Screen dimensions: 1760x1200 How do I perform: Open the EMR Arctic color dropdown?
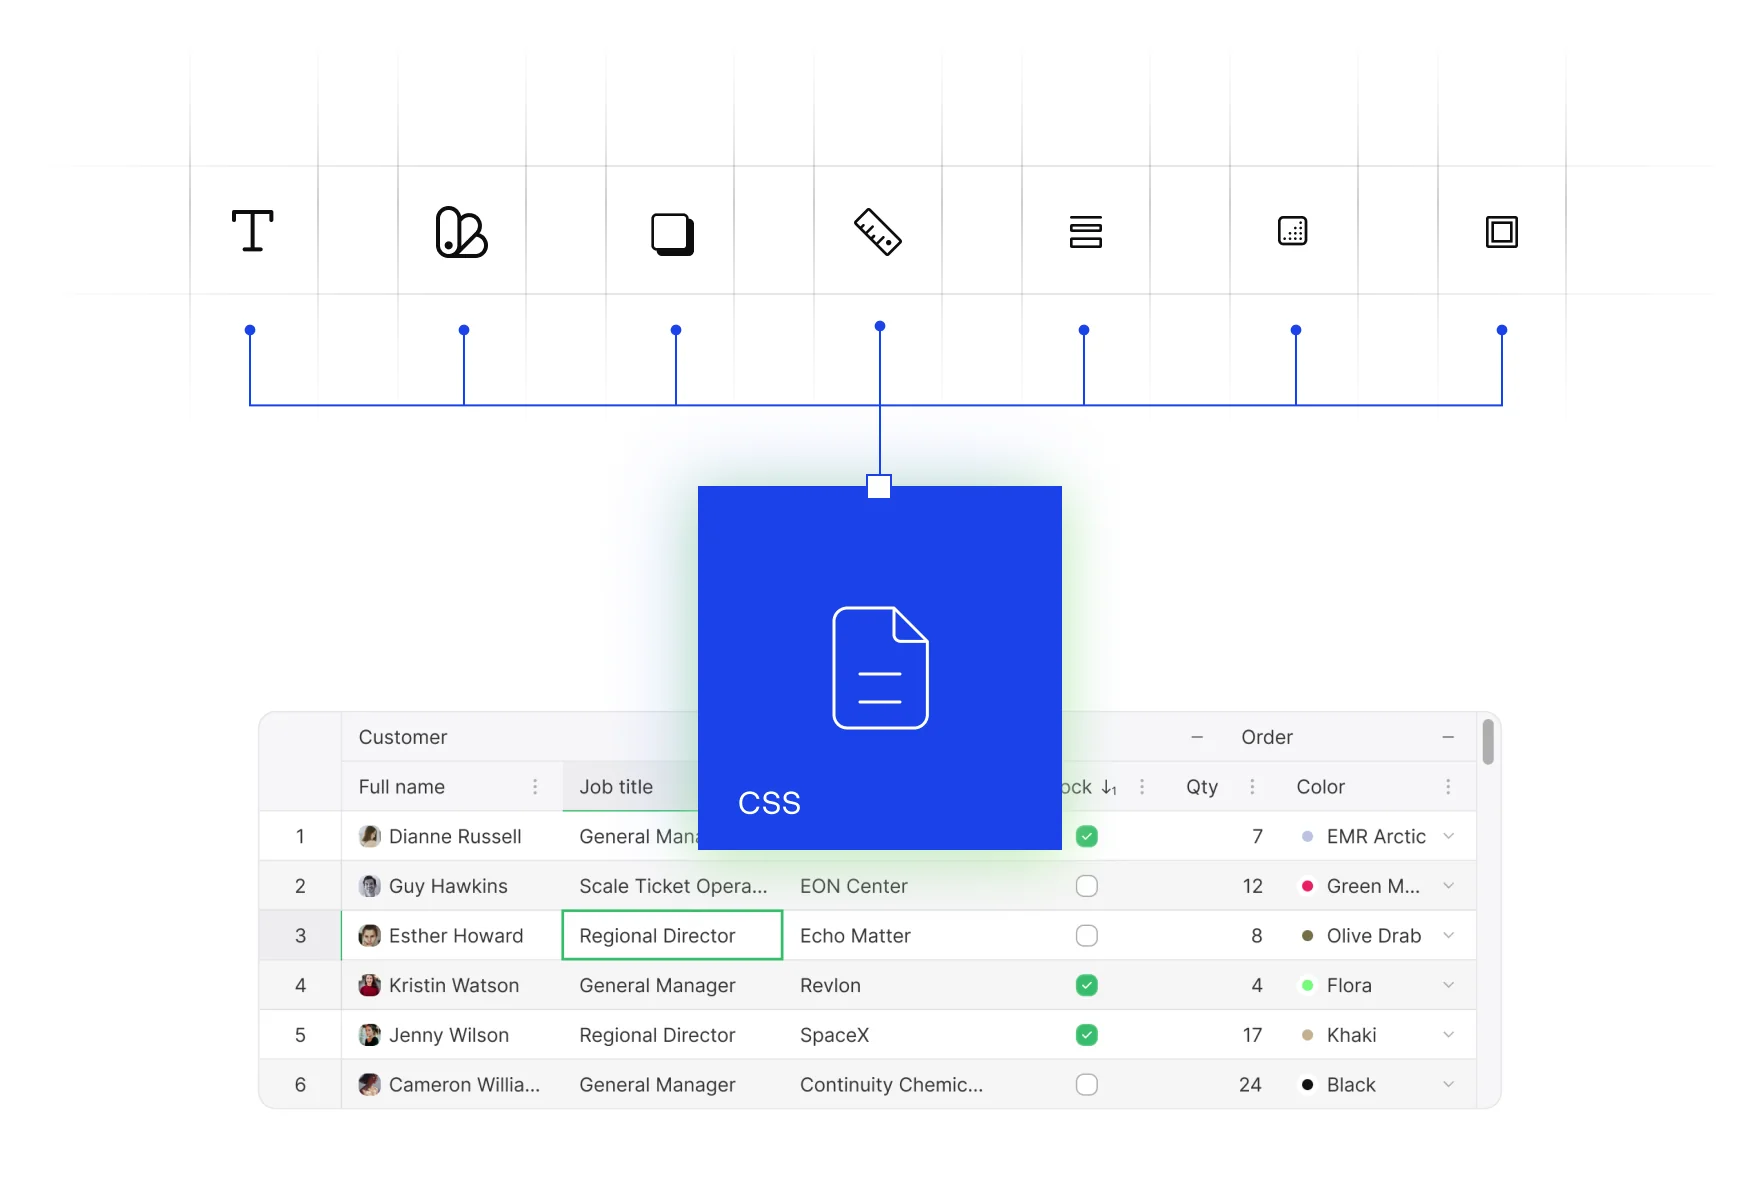[1448, 836]
